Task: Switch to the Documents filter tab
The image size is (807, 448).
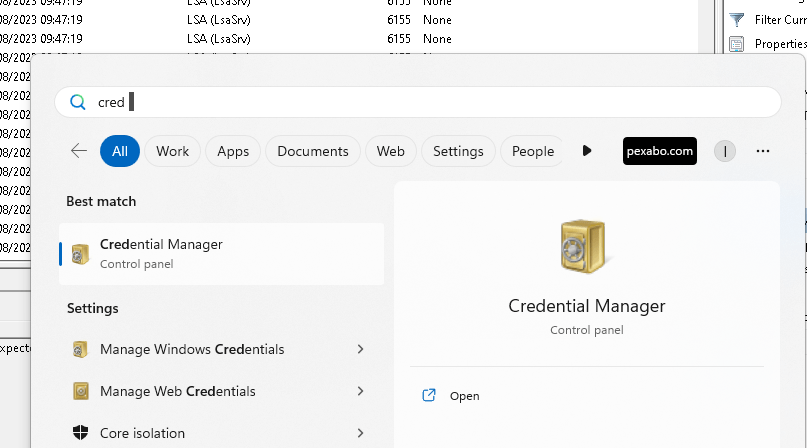Action: point(313,151)
